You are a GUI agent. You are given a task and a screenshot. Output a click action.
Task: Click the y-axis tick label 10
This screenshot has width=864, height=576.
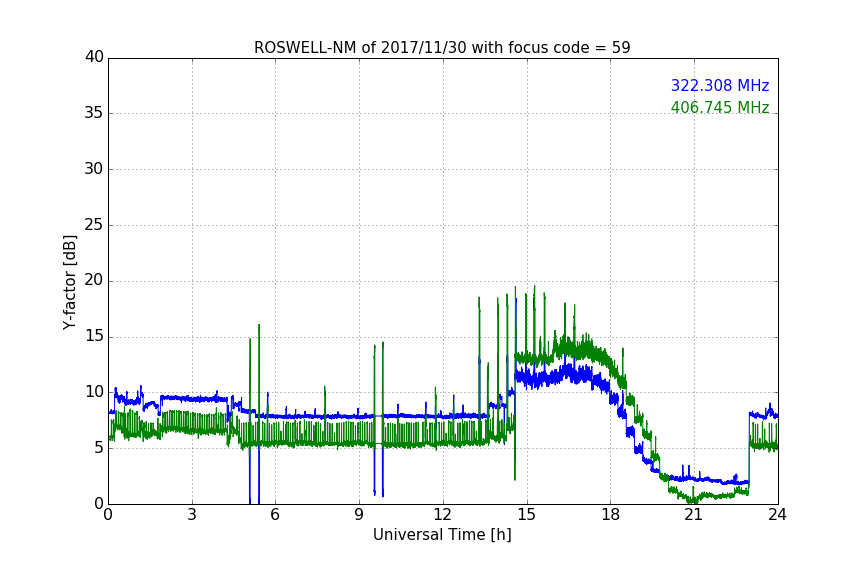[x=94, y=392]
